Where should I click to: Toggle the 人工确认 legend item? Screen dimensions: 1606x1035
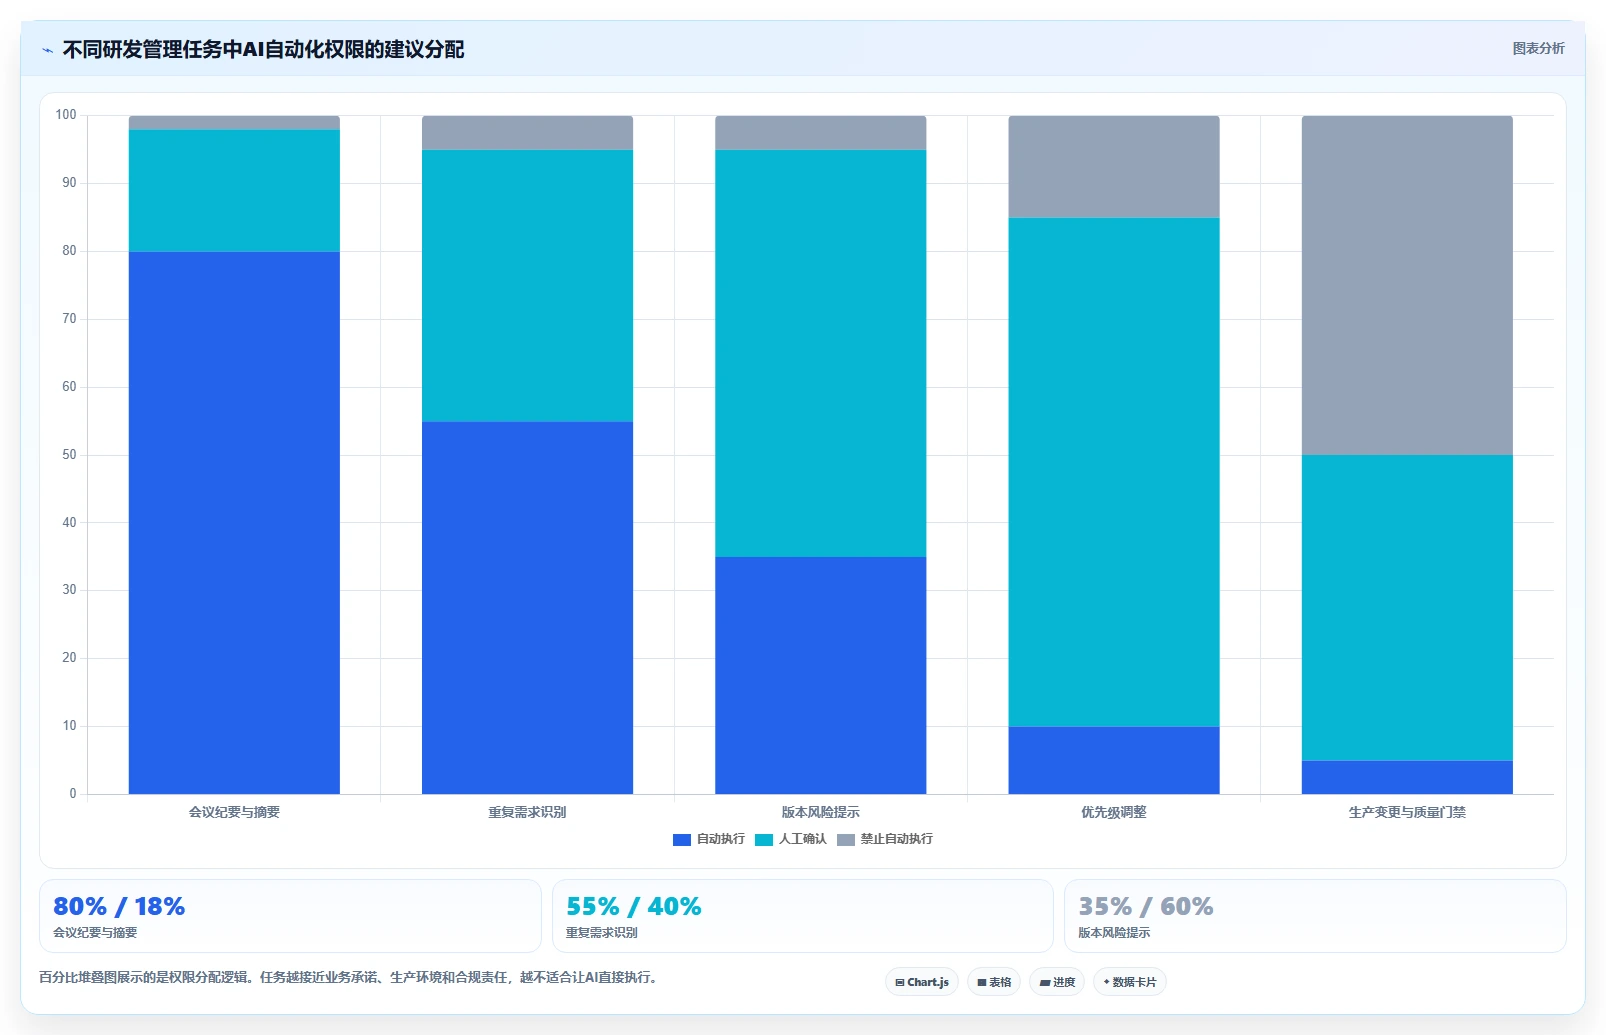click(791, 839)
